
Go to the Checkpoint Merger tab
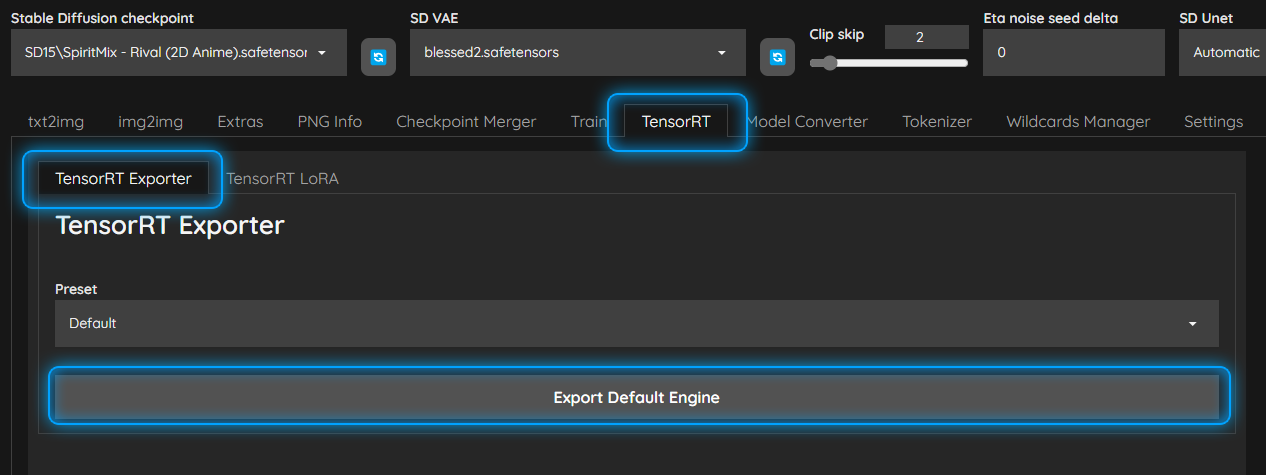(466, 121)
